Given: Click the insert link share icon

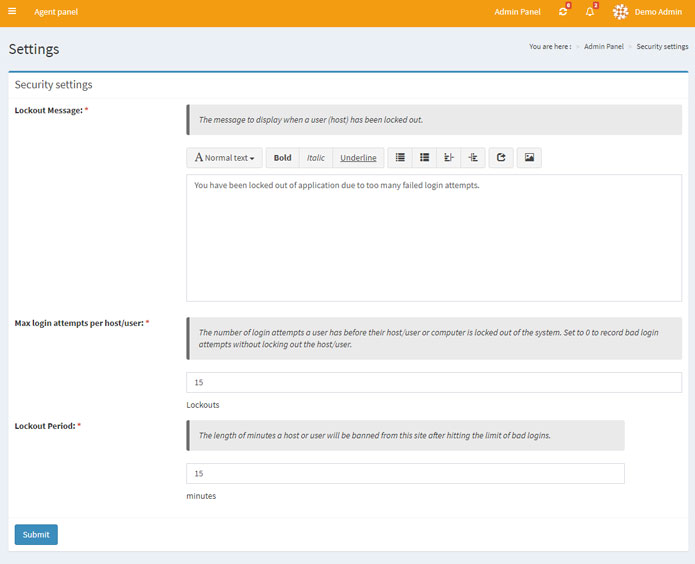Looking at the screenshot, I should pyautogui.click(x=501, y=158).
